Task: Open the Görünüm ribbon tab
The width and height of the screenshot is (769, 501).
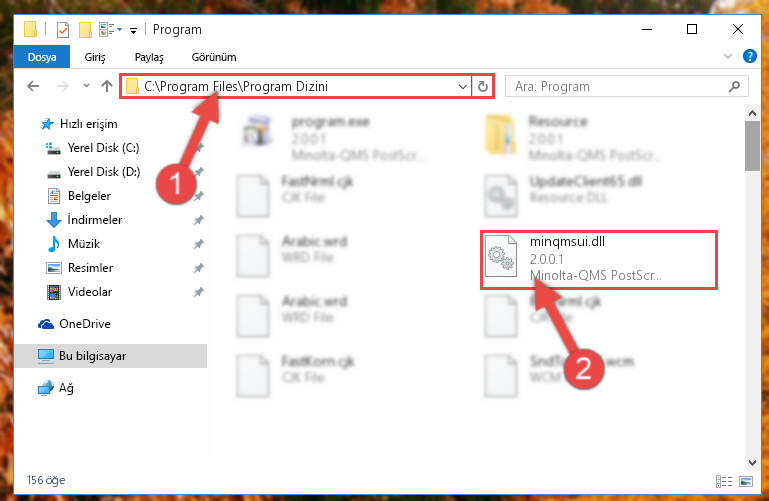Action: (214, 57)
